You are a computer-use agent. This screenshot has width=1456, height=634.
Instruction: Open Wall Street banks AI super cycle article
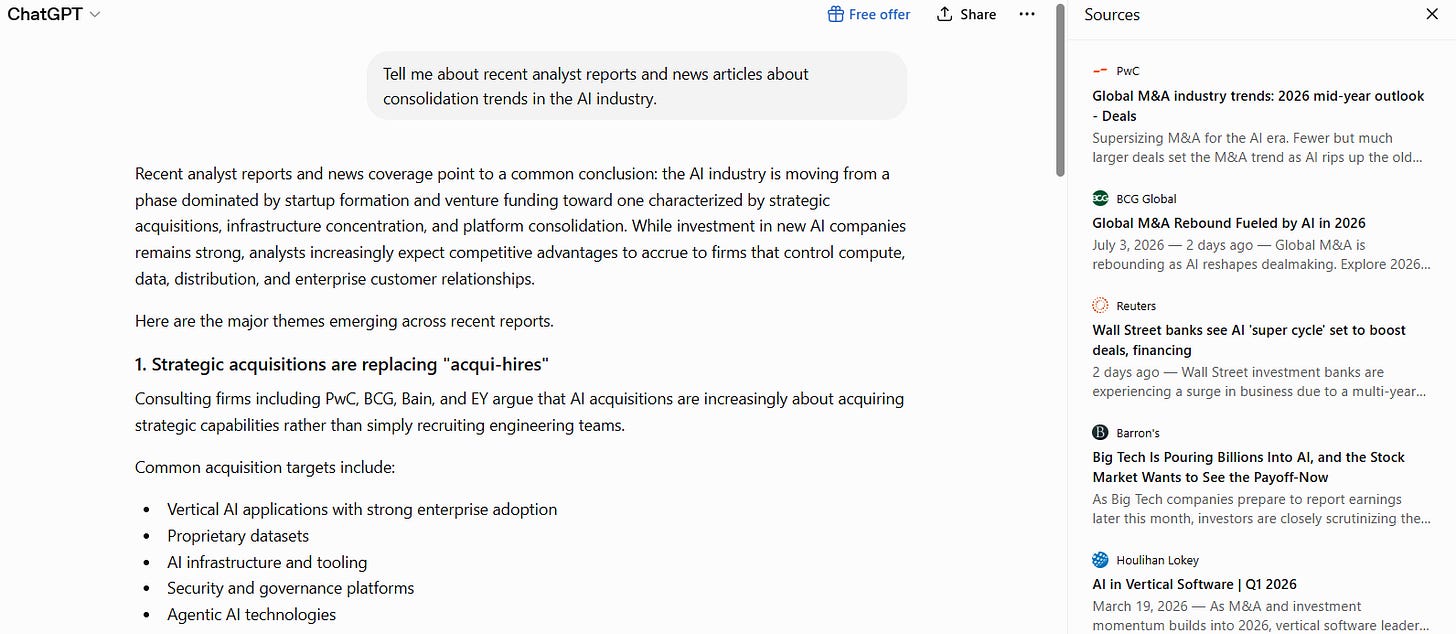click(1249, 340)
